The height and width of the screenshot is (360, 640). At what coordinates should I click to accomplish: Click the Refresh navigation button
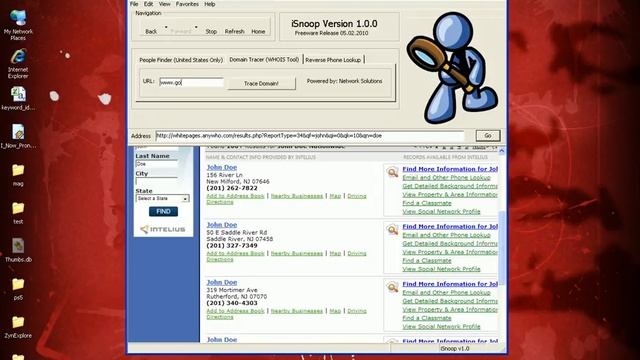click(x=234, y=31)
